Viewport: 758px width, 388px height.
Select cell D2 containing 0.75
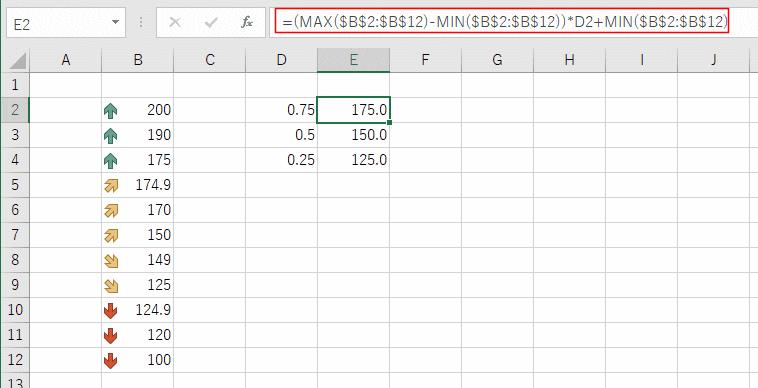click(281, 110)
